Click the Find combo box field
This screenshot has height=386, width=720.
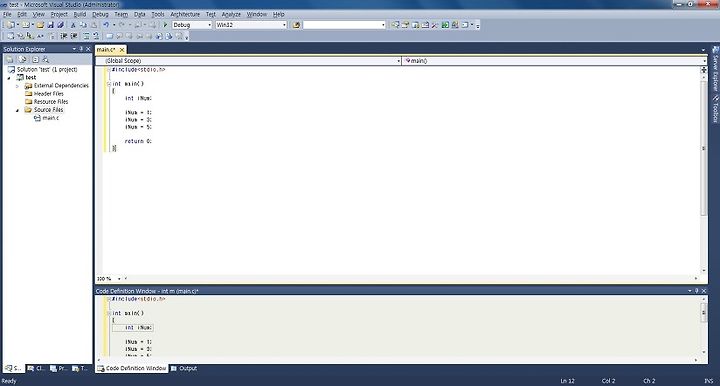[344, 25]
